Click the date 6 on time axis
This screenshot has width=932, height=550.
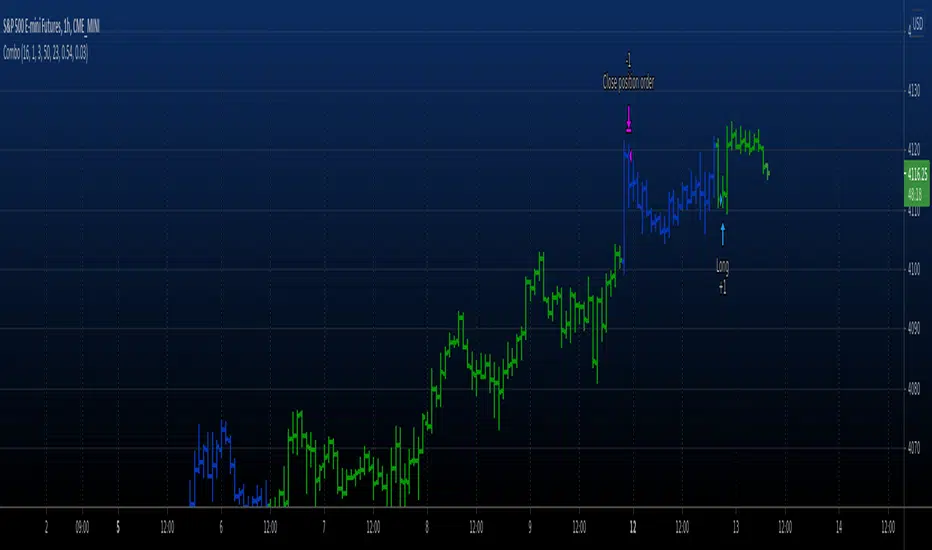[221, 527]
